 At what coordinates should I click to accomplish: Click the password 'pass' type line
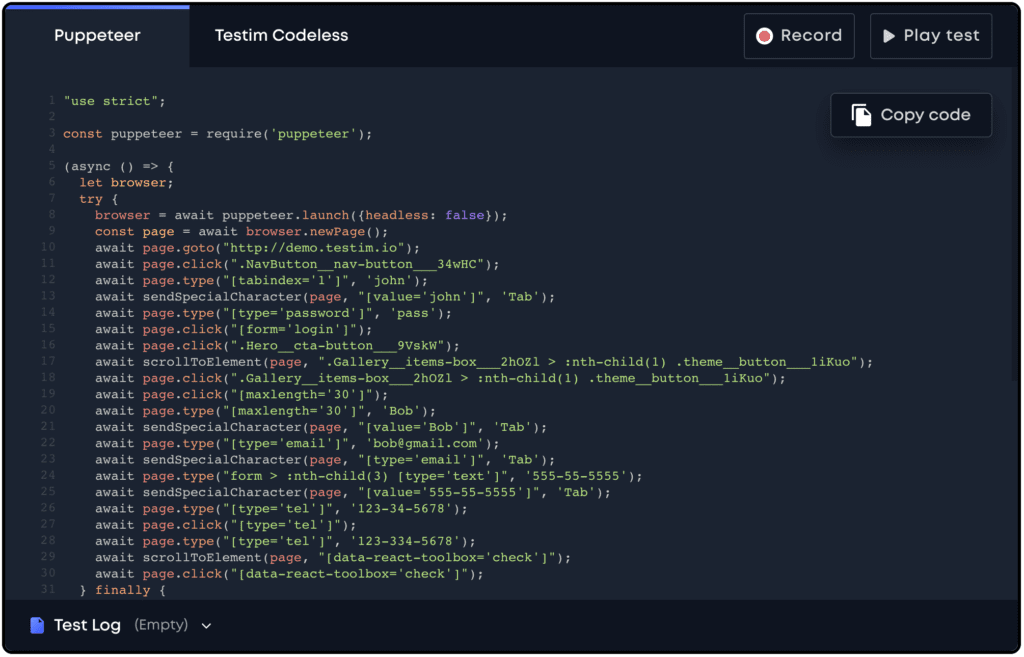pos(273,313)
